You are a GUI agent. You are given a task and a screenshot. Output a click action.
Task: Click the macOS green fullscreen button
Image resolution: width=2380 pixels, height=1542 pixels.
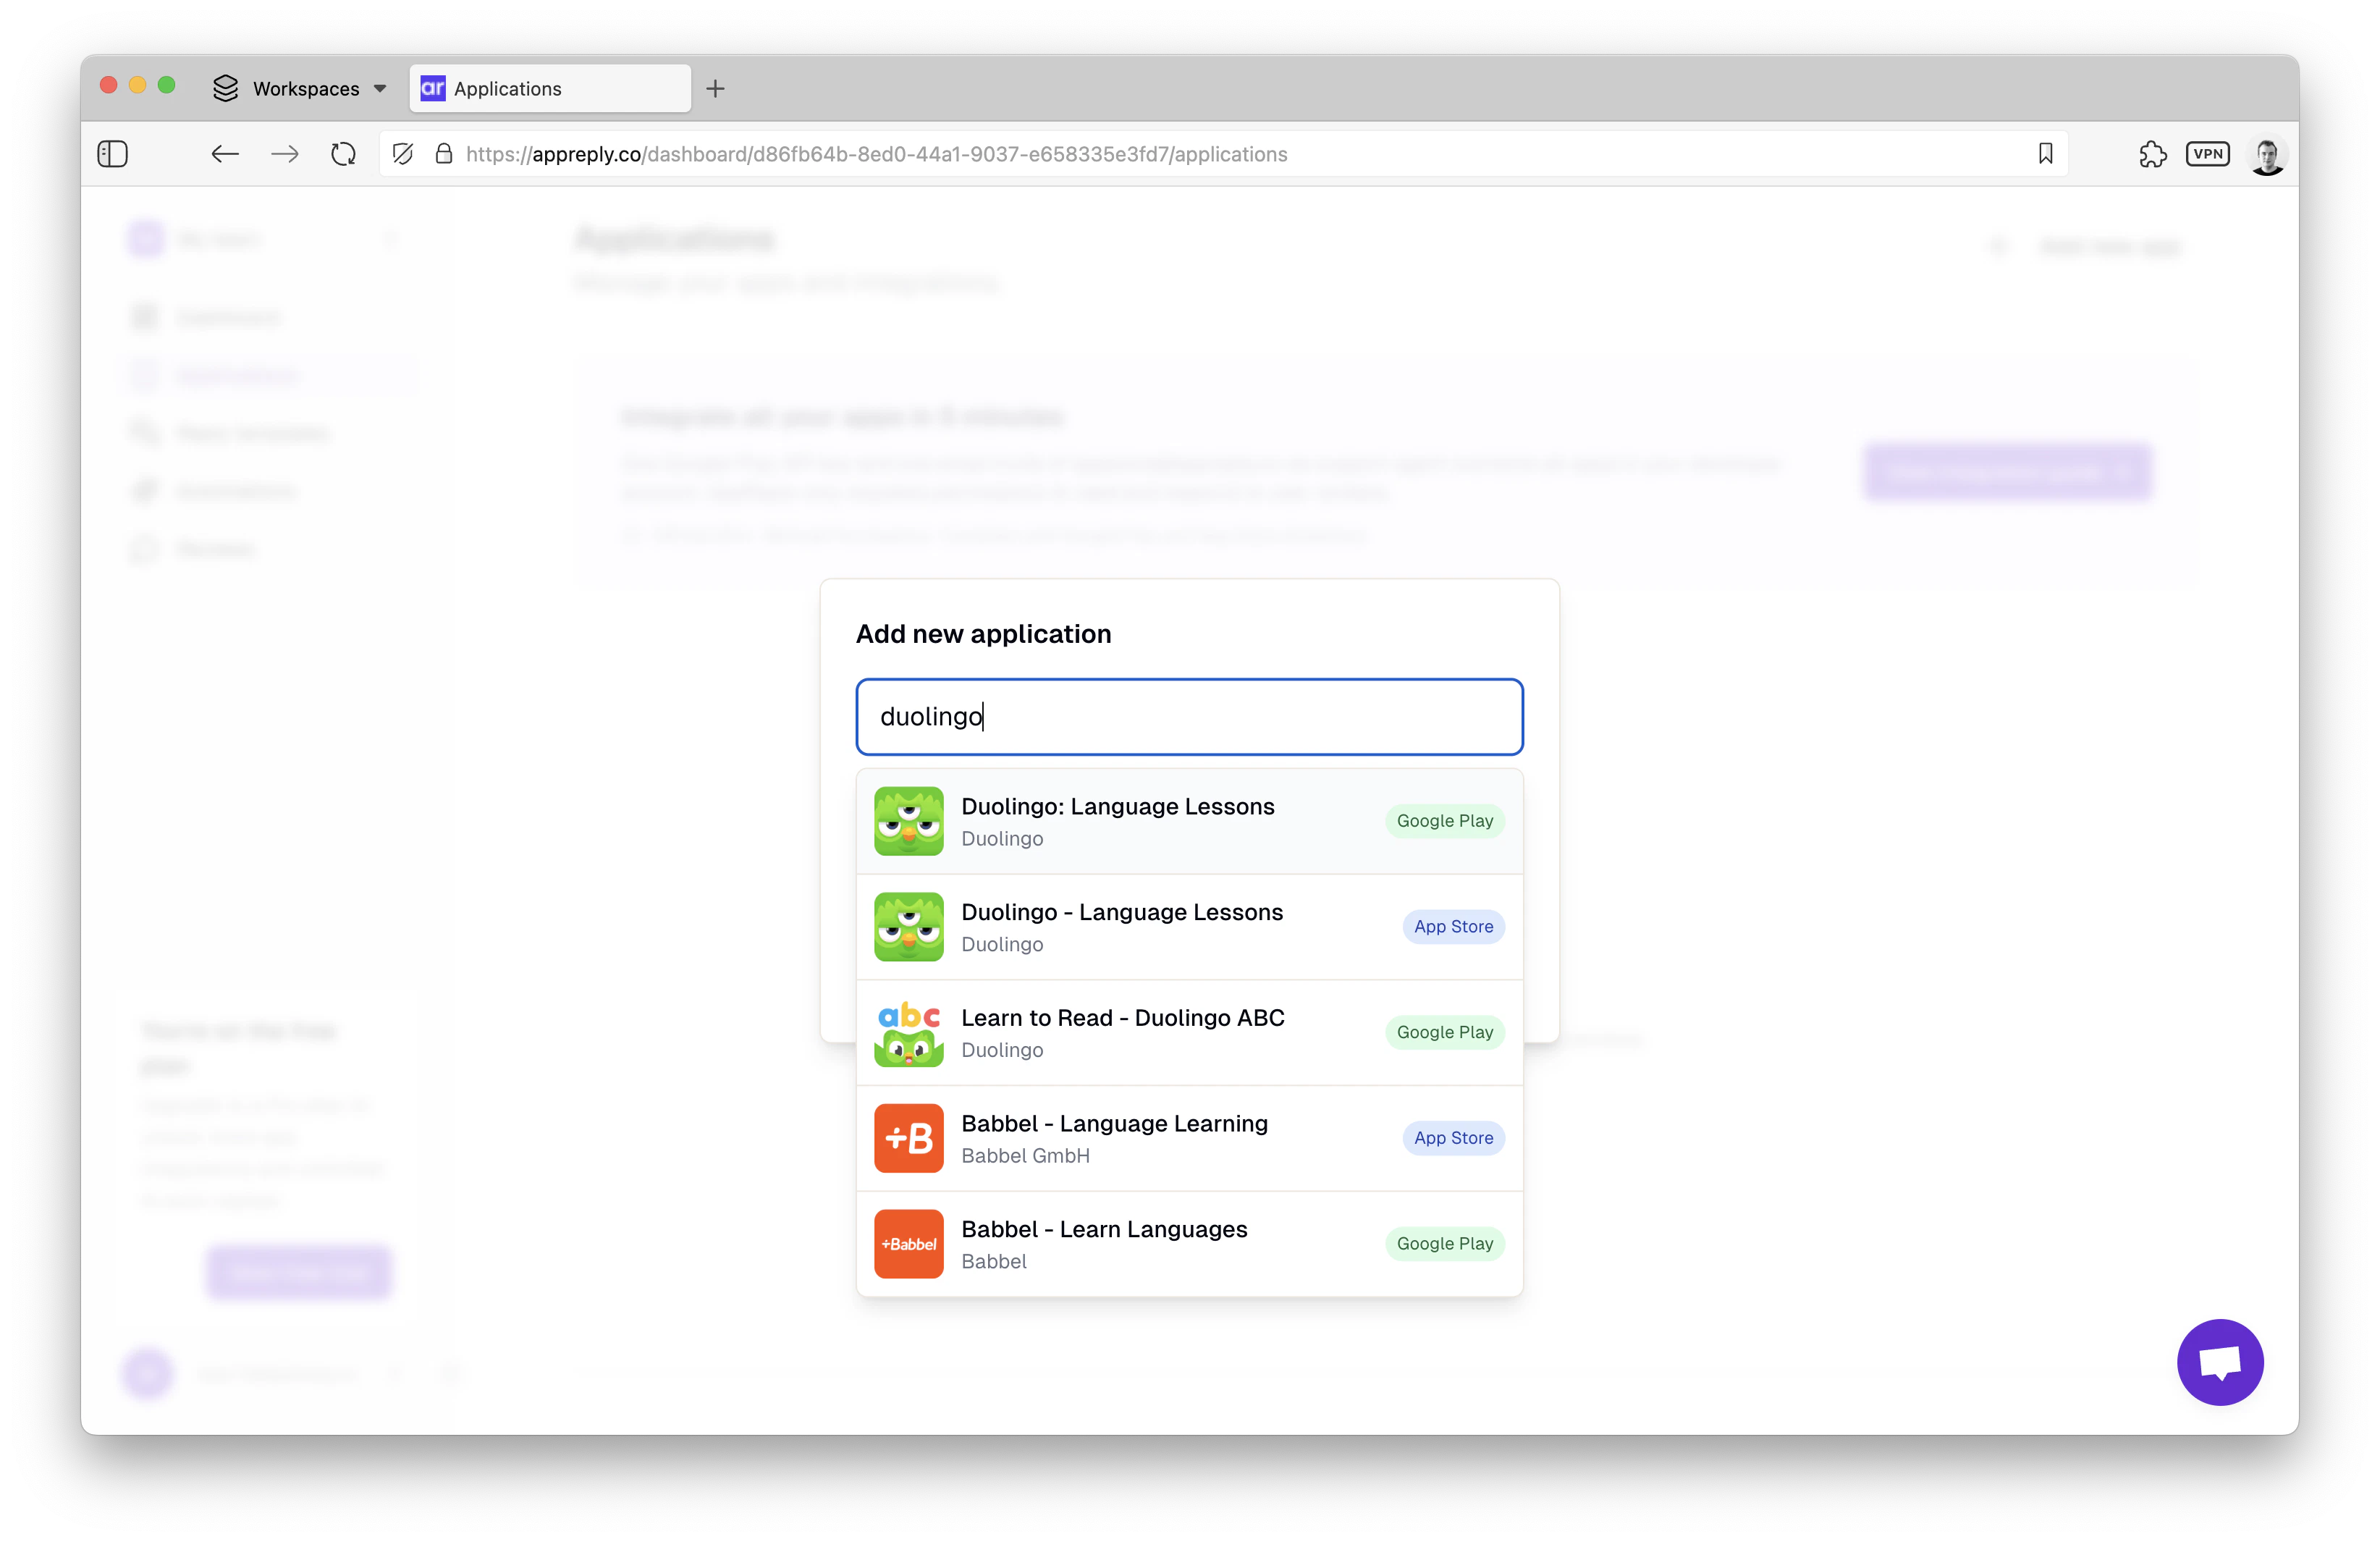point(167,85)
